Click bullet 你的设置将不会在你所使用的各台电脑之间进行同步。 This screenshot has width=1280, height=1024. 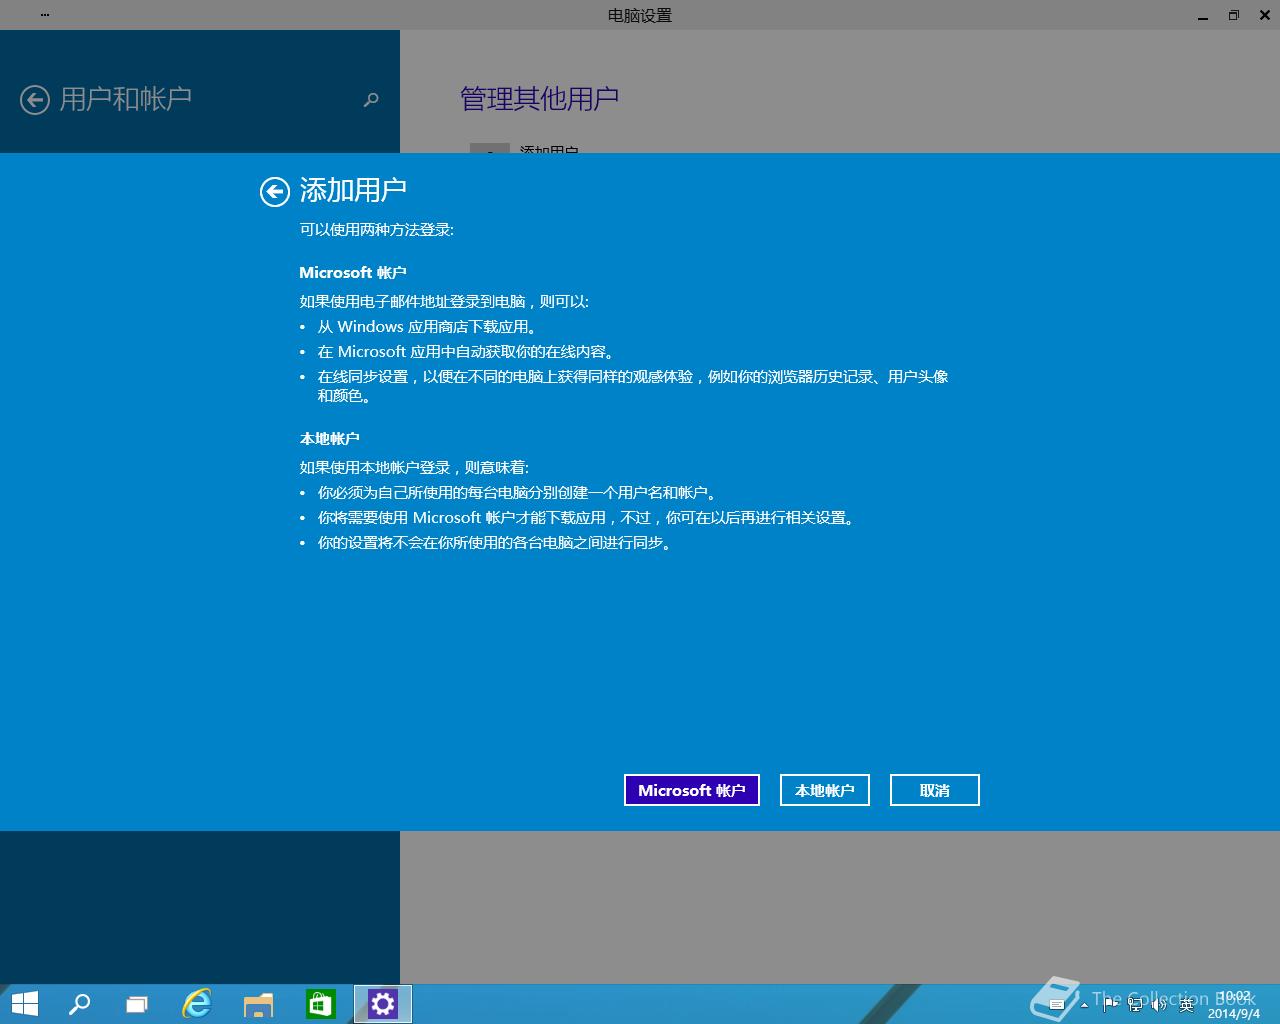(x=495, y=543)
